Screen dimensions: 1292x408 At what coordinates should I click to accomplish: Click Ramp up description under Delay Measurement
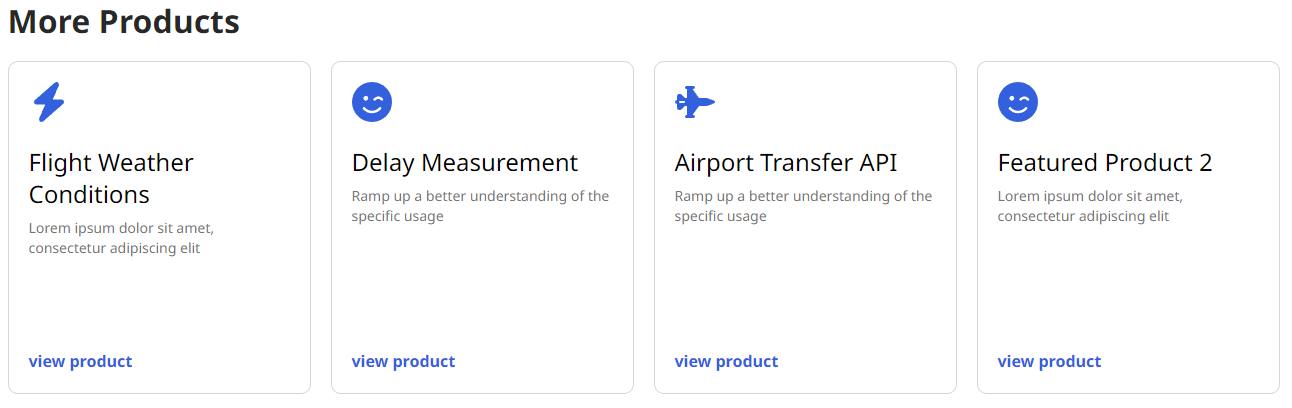tap(480, 206)
